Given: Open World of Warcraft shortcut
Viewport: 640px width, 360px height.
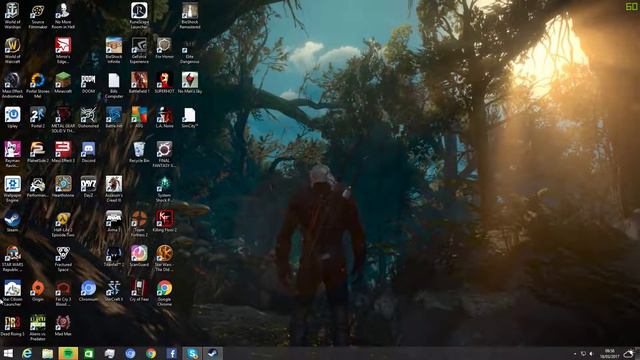Looking at the screenshot, I should tap(12, 51).
